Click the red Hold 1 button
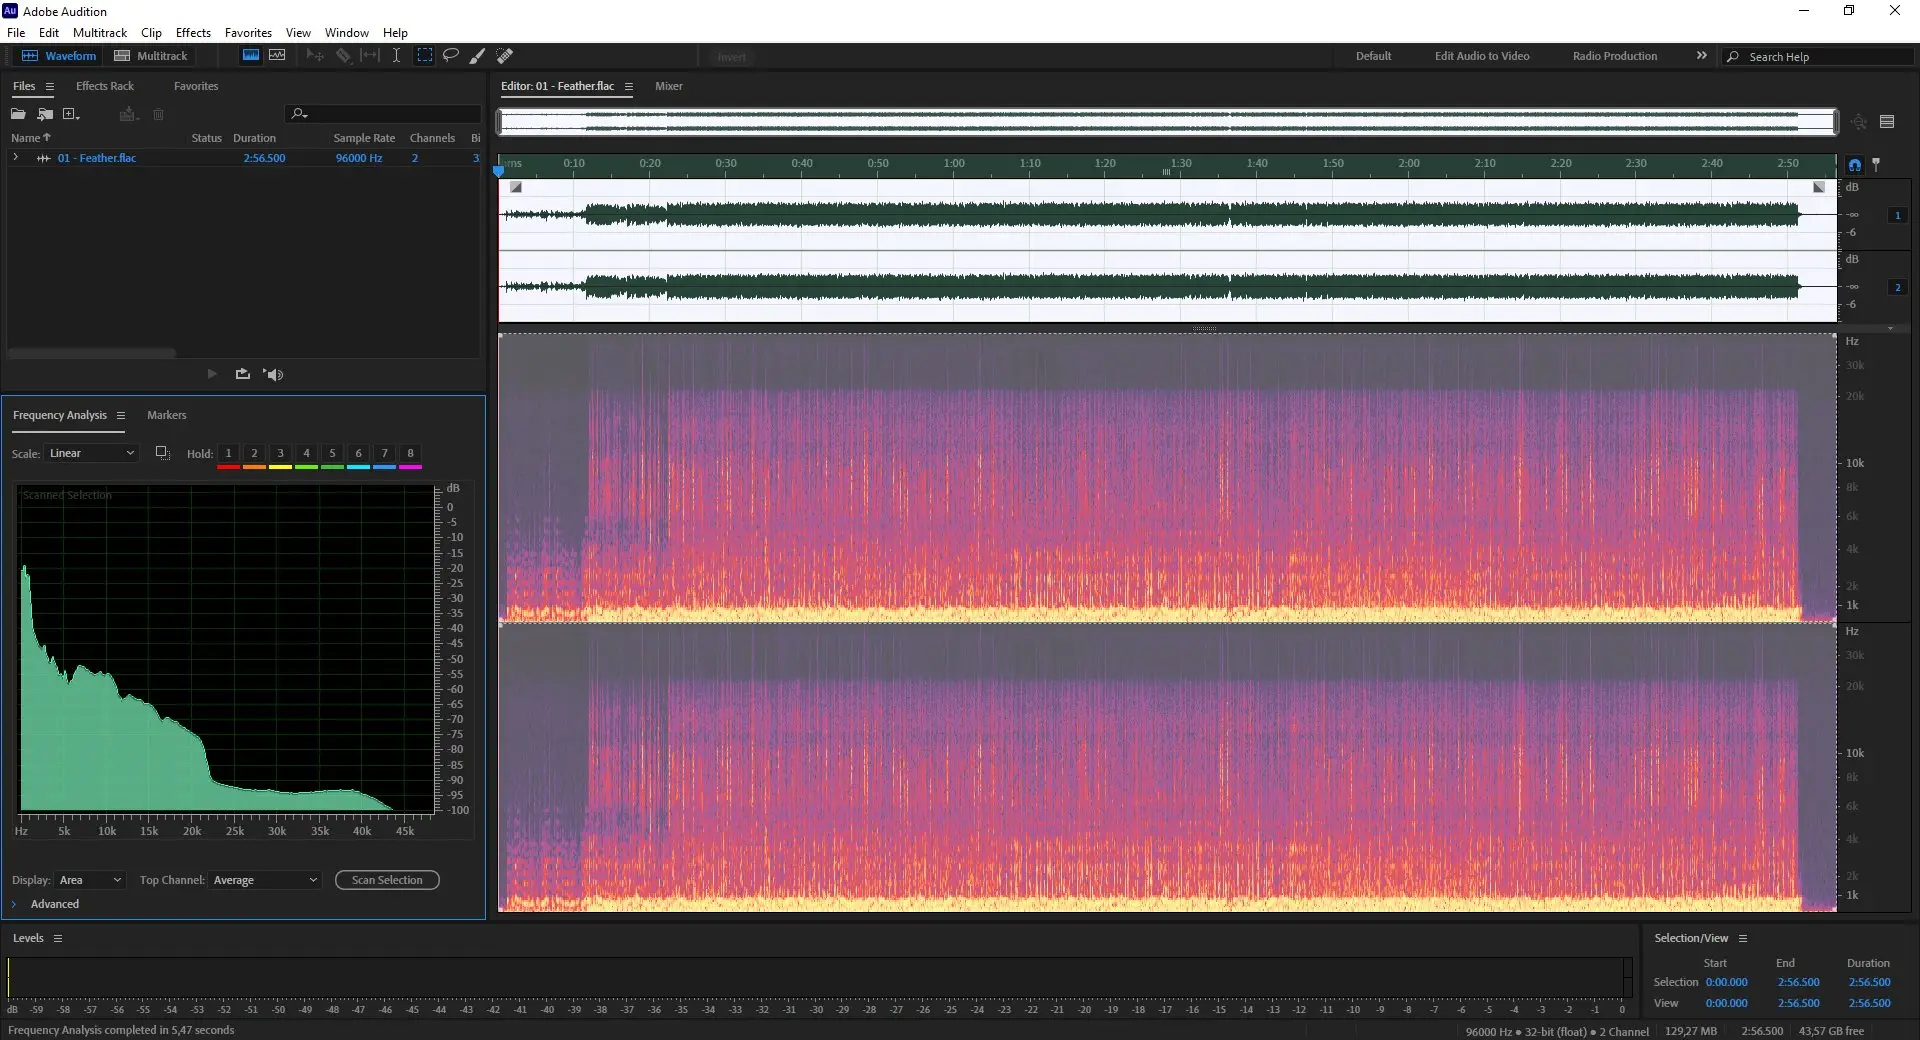1920x1040 pixels. (228, 454)
